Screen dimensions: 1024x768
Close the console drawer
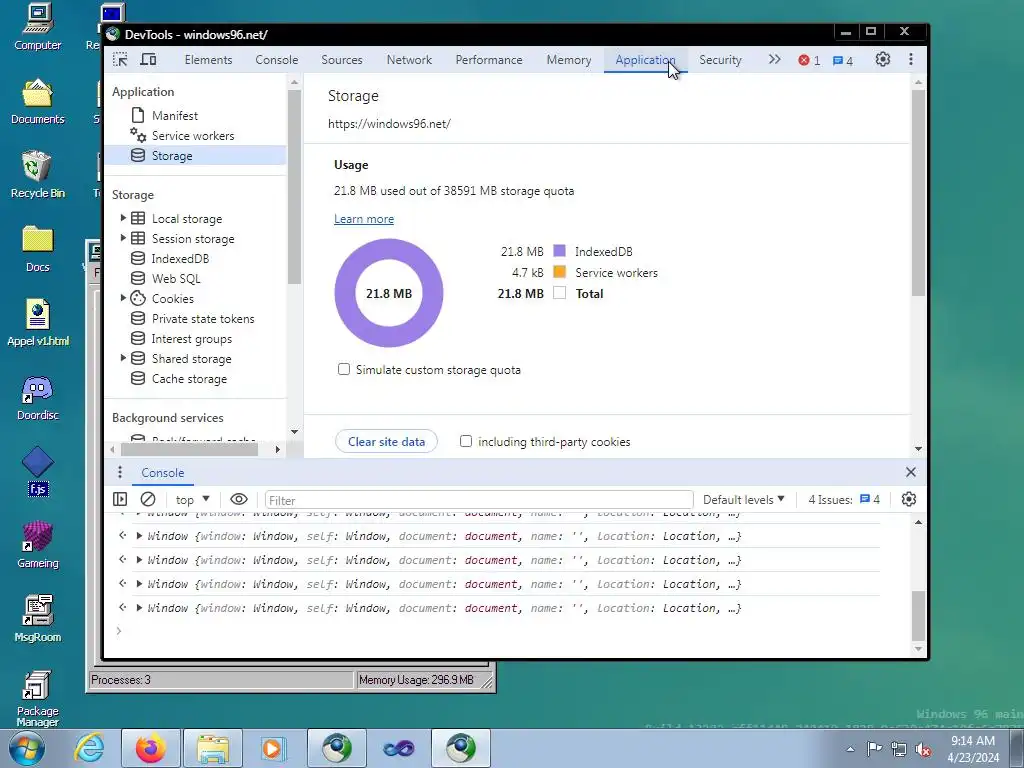point(910,472)
